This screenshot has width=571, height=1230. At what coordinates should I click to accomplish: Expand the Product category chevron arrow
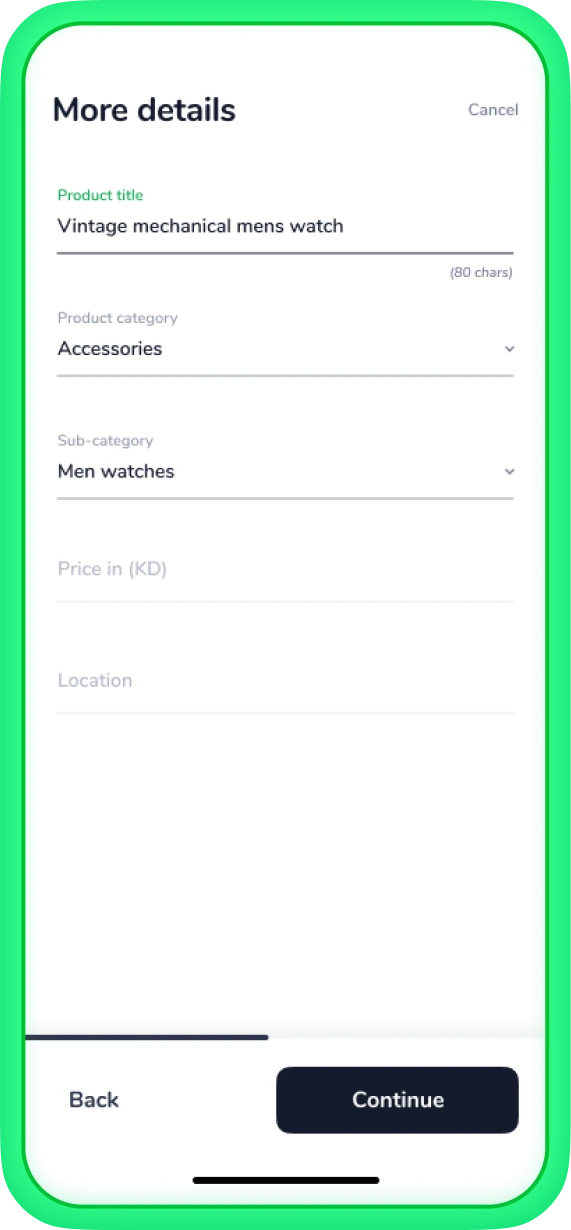pyautogui.click(x=509, y=349)
